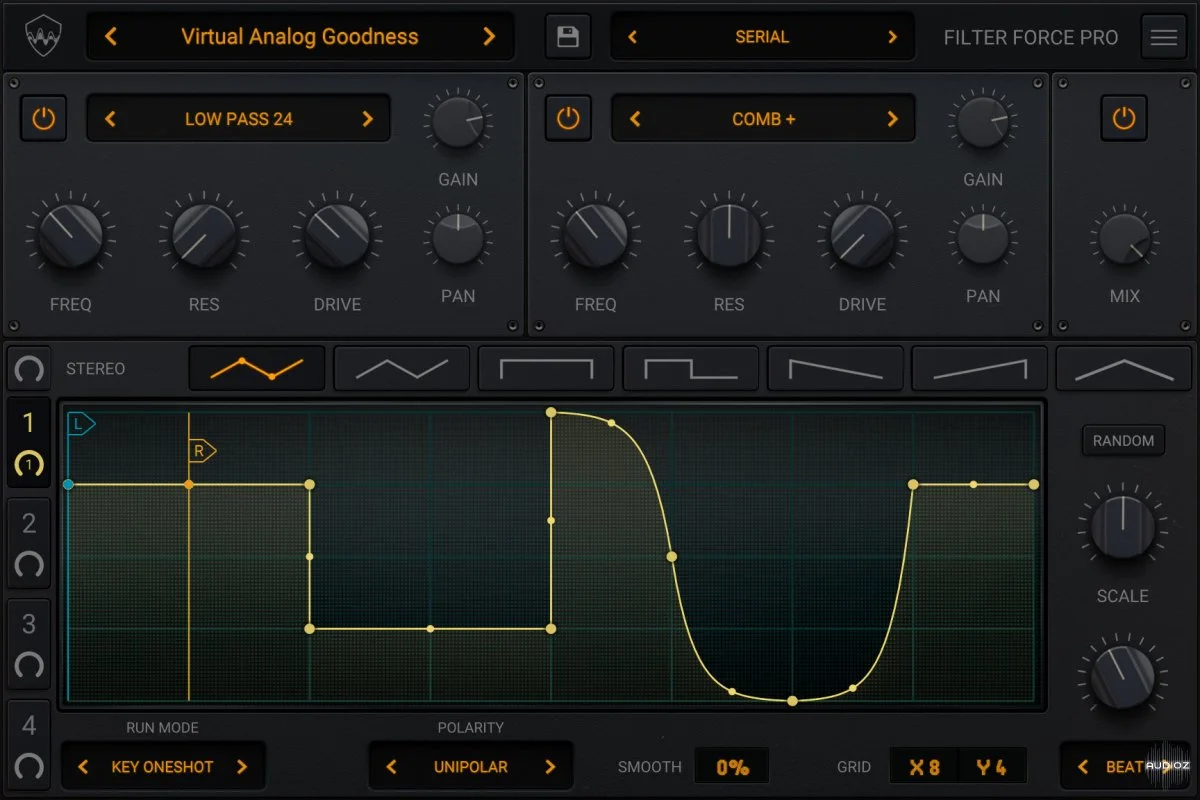The width and height of the screenshot is (1200, 800).
Task: Click the Filter Force logo icon
Action: tap(43, 36)
